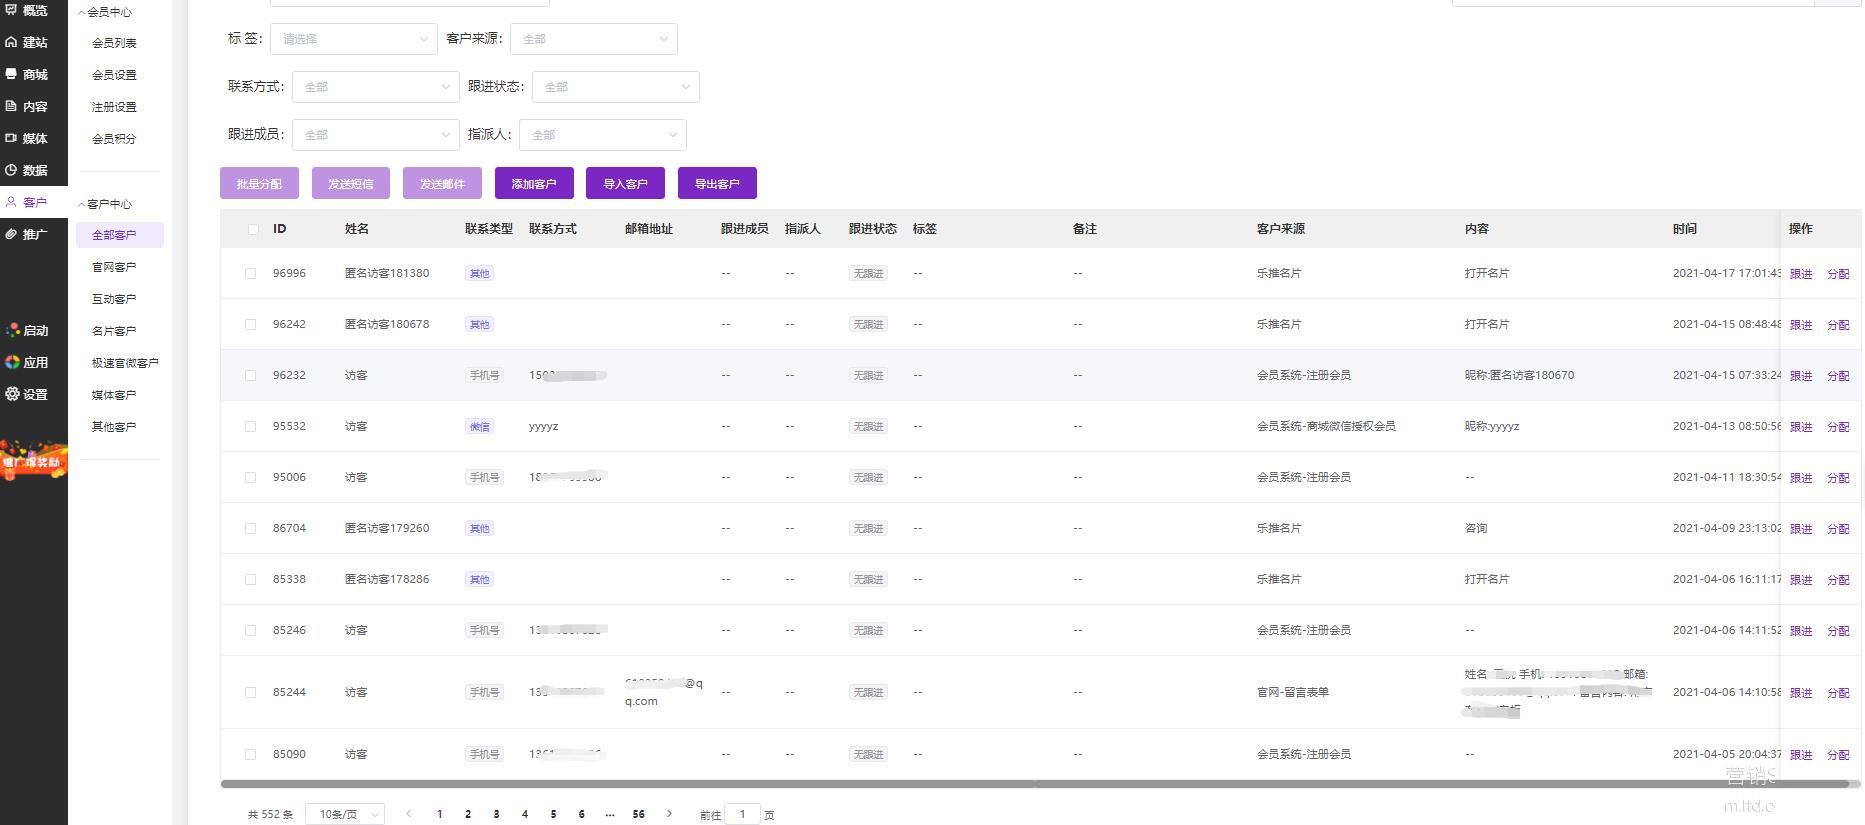
Task: Open 会员列表 in the member center menu
Action: tap(114, 43)
